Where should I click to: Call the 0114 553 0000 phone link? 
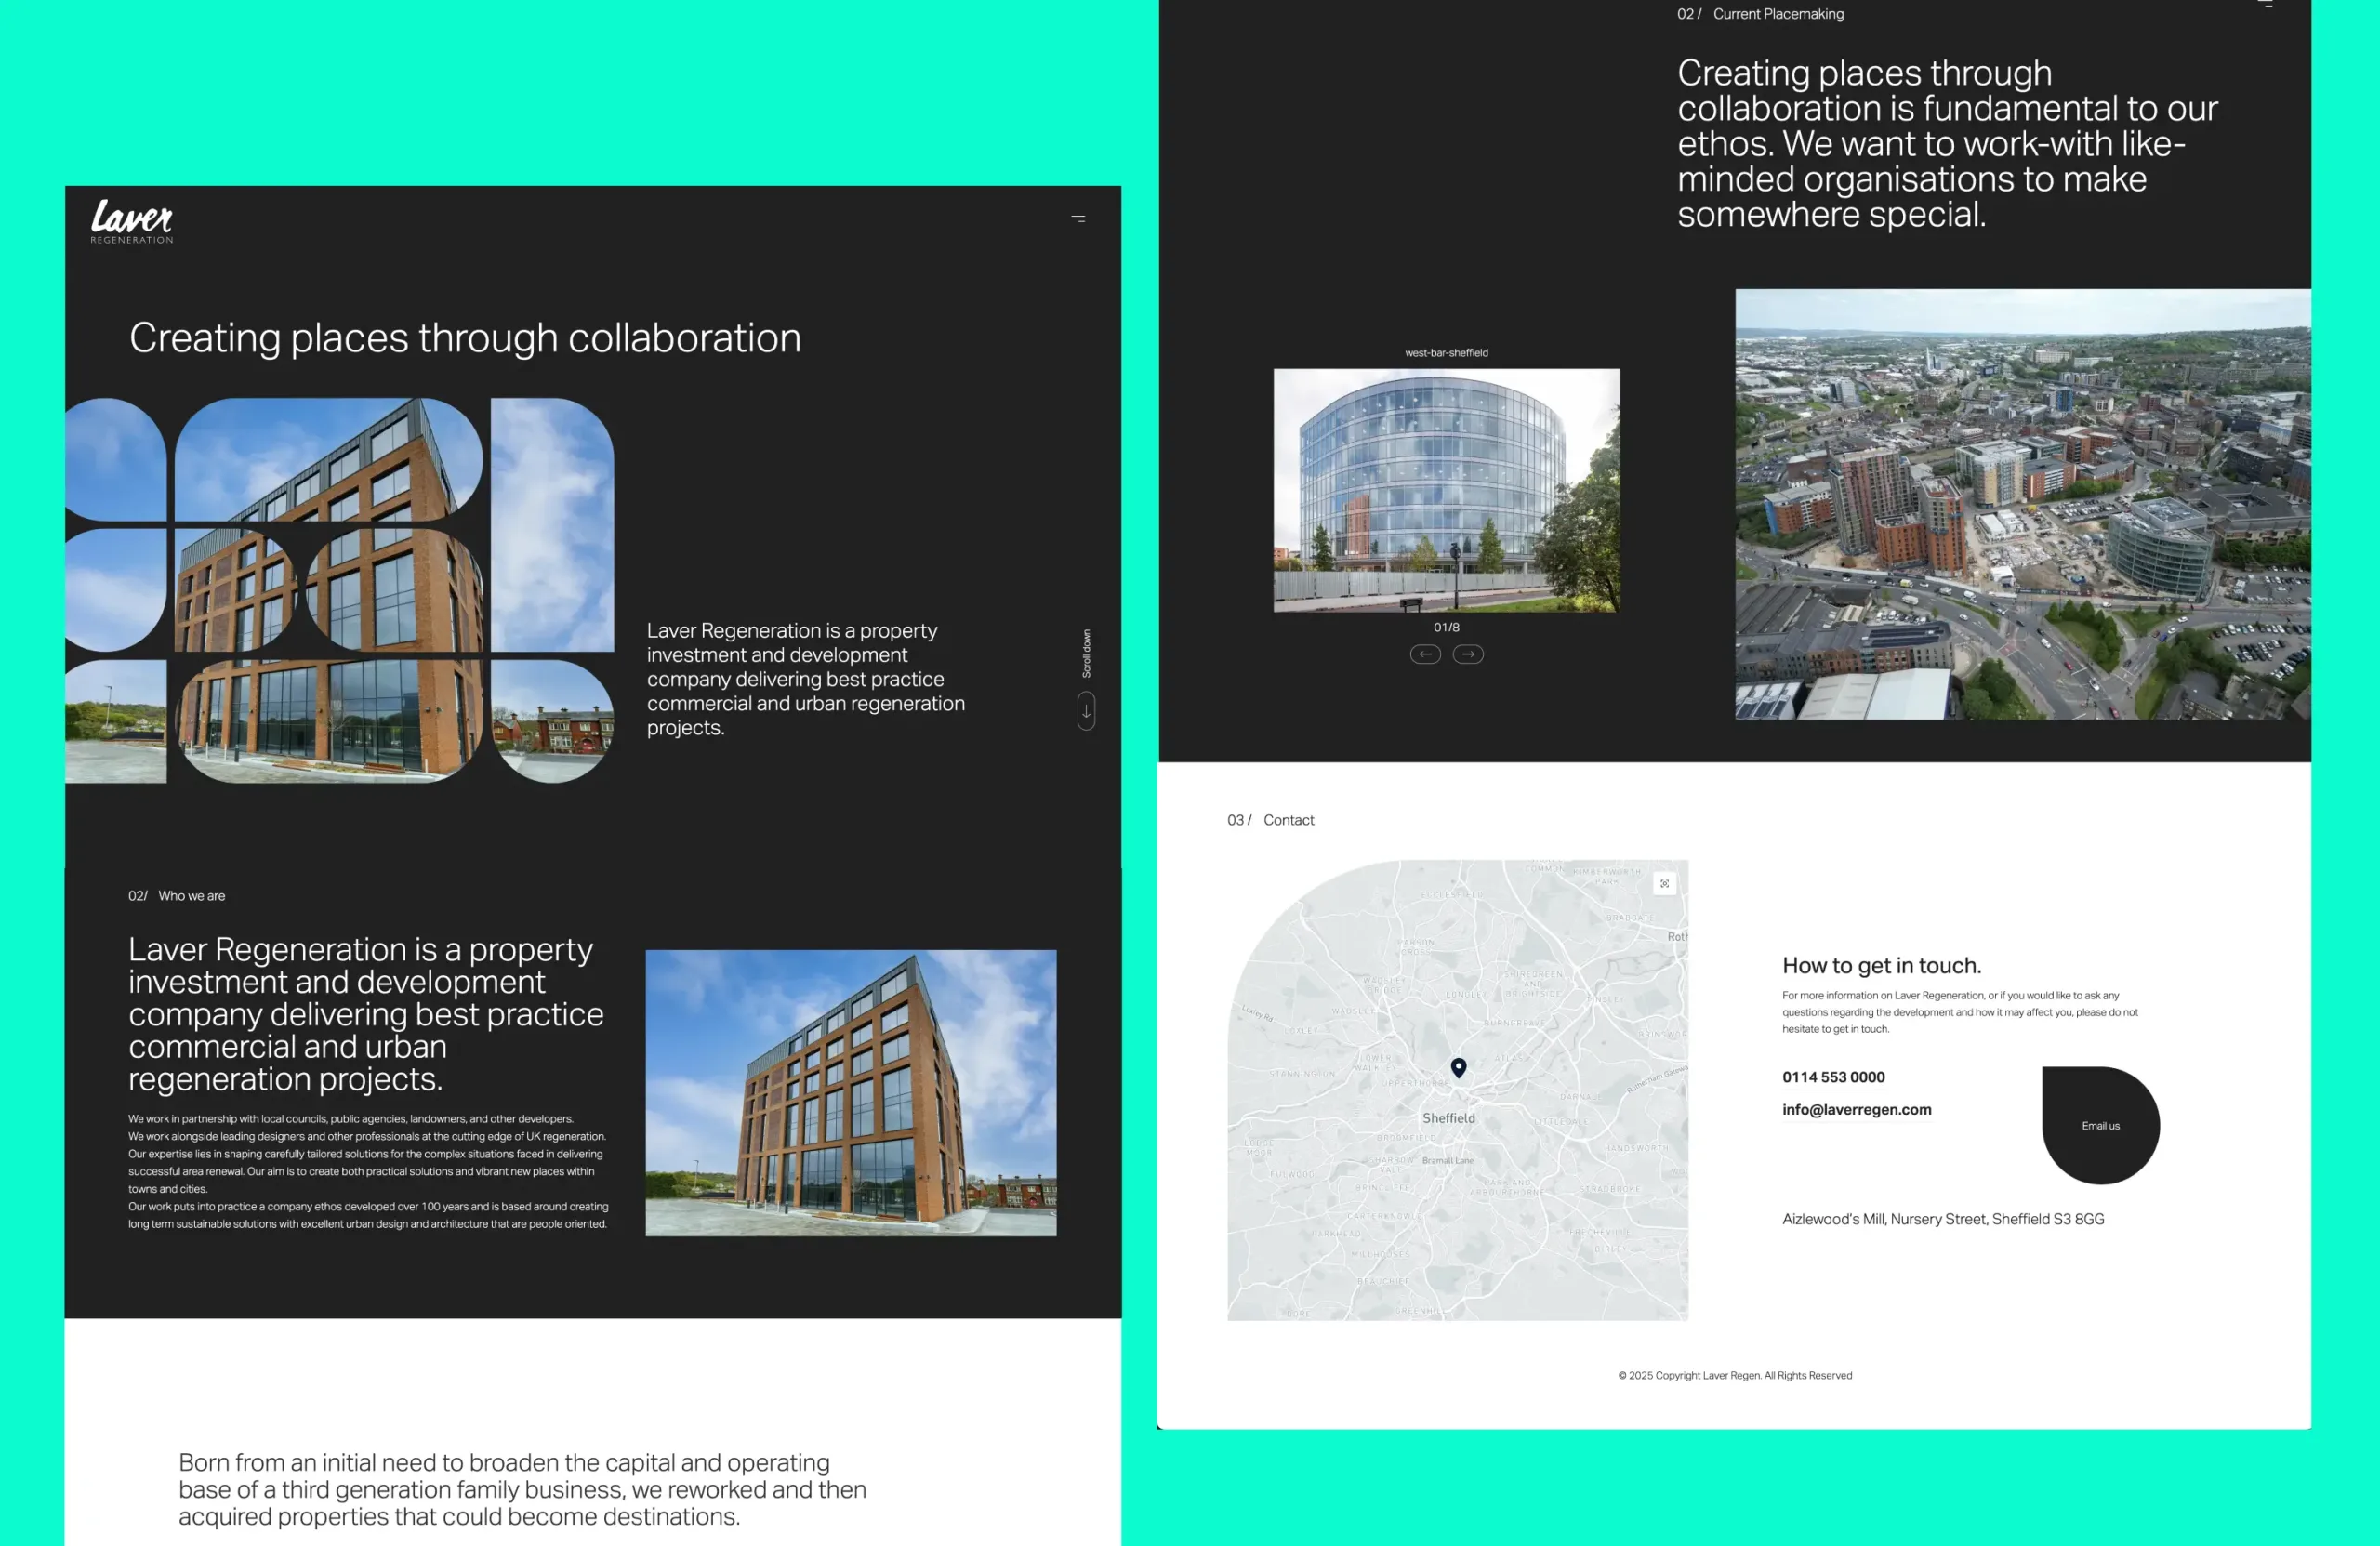(1833, 1077)
